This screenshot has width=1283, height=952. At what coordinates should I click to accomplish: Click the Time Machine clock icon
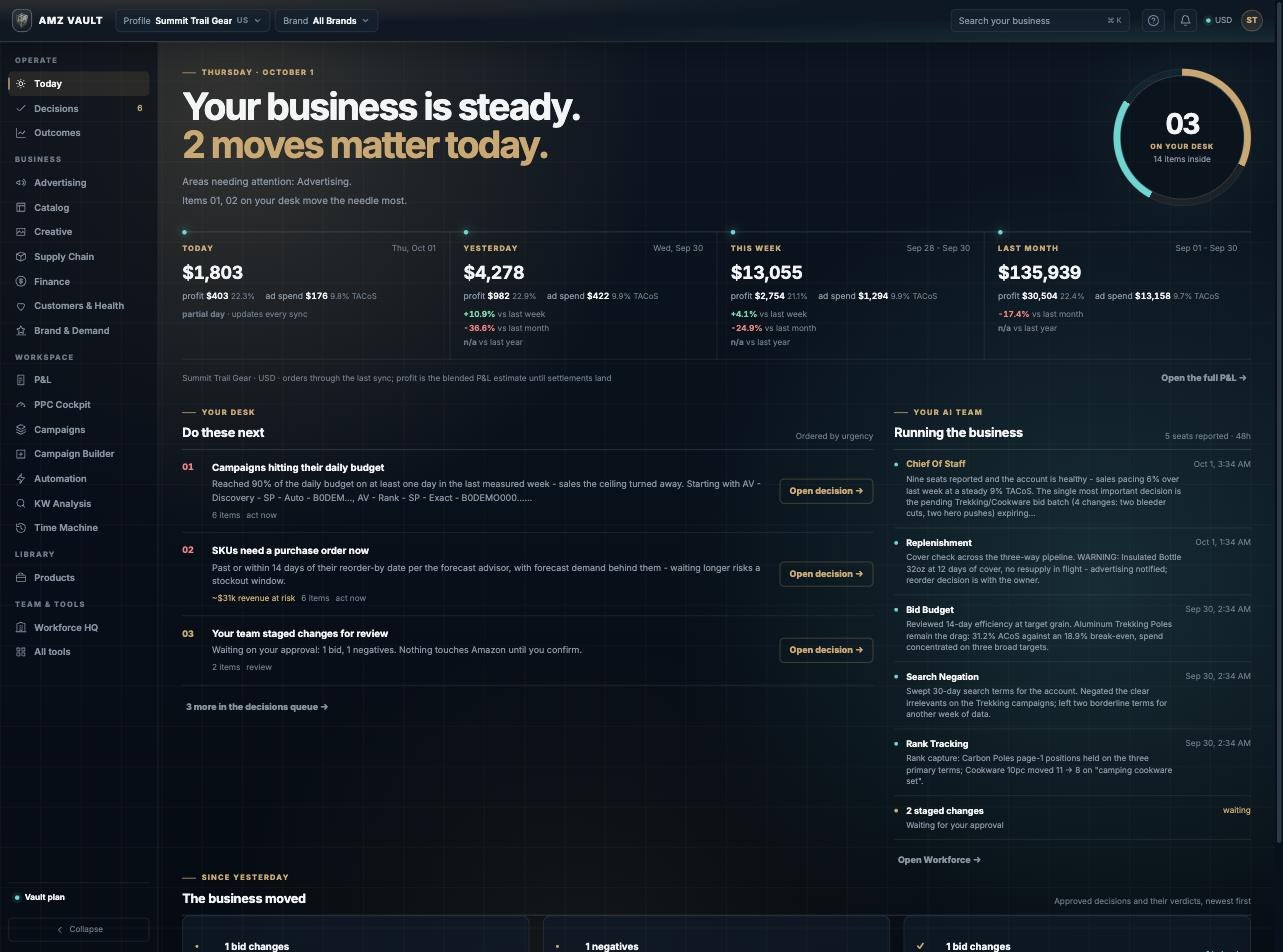tap(21, 528)
